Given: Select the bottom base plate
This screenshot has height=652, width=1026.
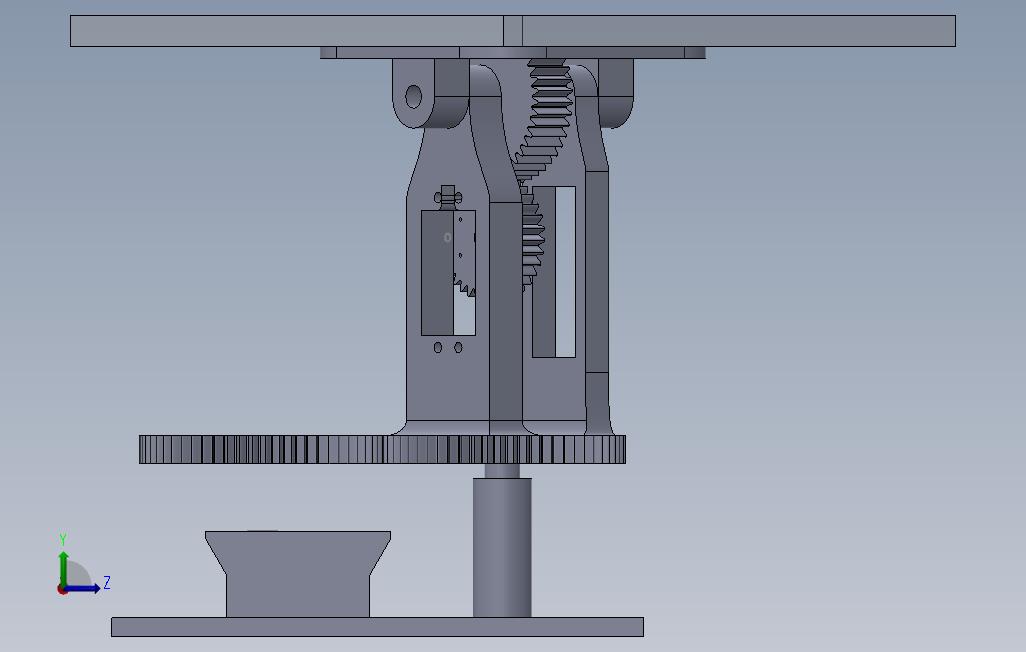Looking at the screenshot, I should click(377, 626).
